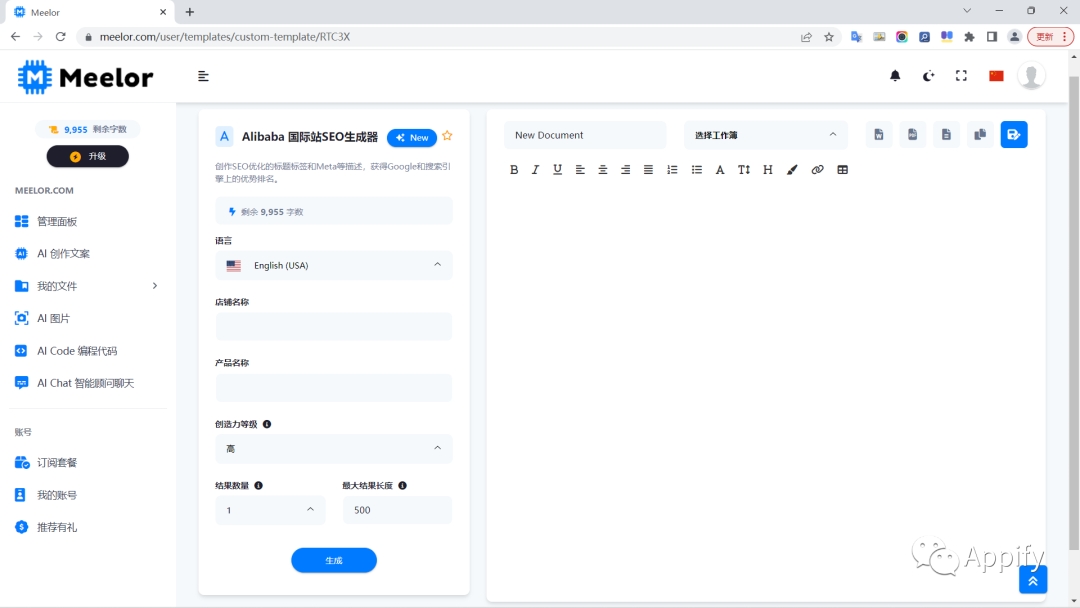
Task: Open font size tool in editor
Action: (x=744, y=170)
